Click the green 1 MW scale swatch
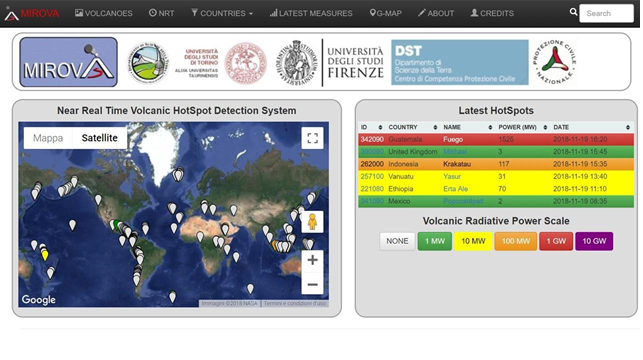 435,241
